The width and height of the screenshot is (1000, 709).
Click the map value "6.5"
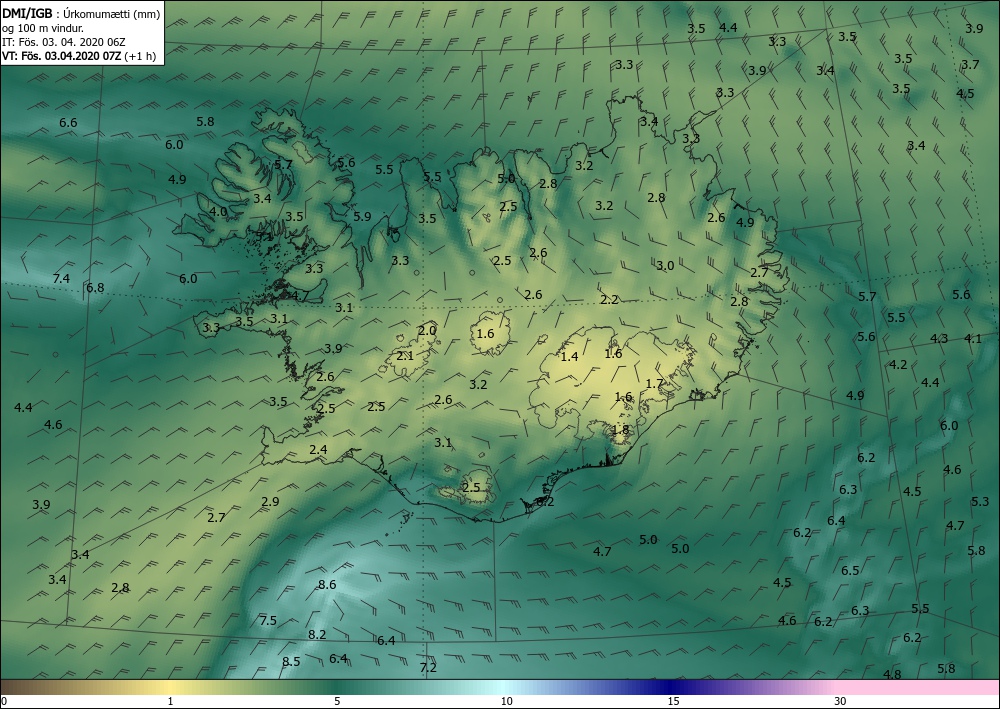(x=849, y=570)
